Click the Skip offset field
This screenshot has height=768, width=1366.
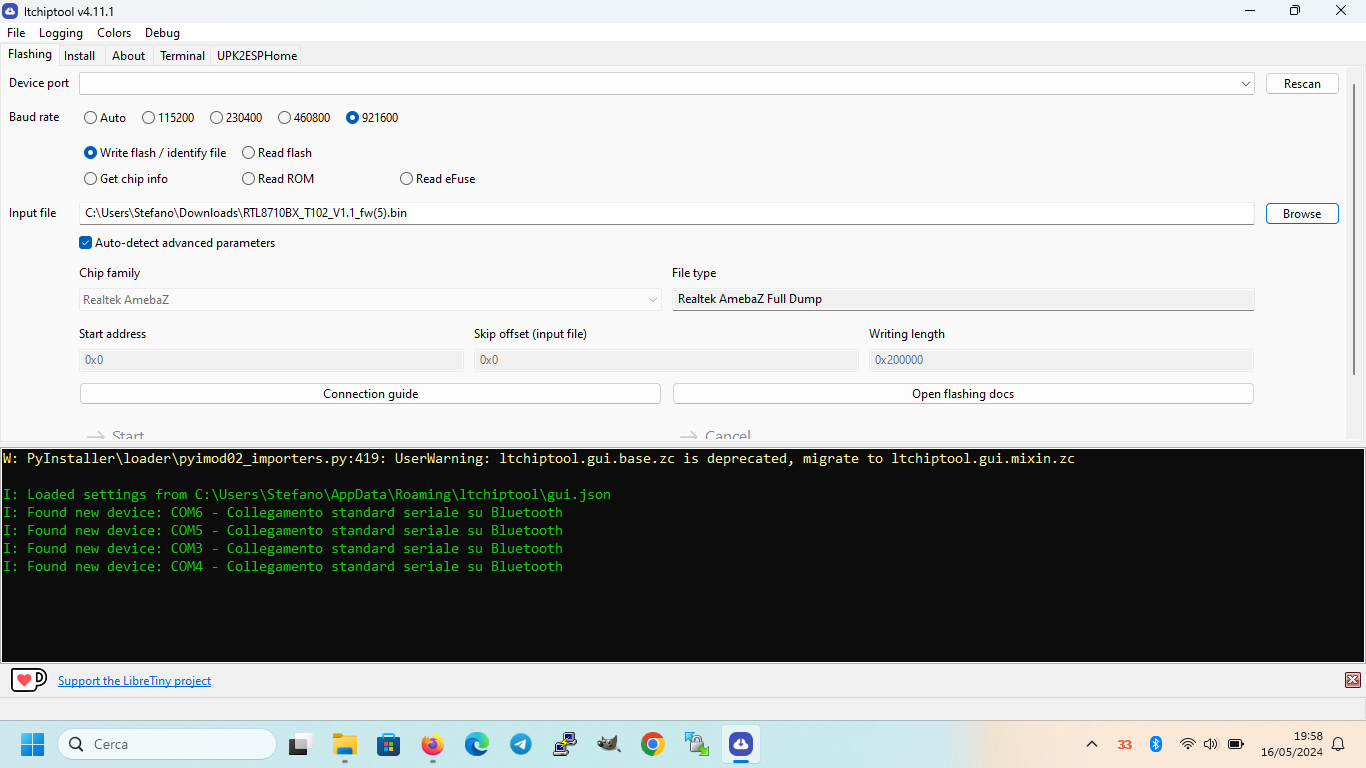pos(666,360)
